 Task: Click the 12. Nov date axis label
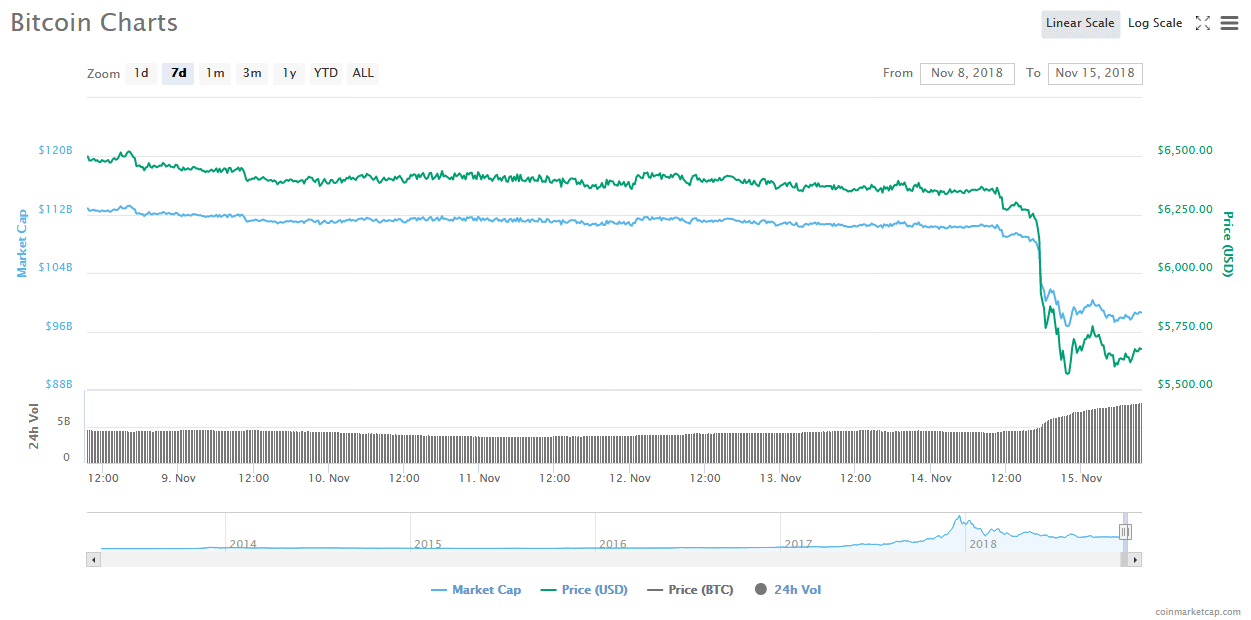click(x=630, y=478)
